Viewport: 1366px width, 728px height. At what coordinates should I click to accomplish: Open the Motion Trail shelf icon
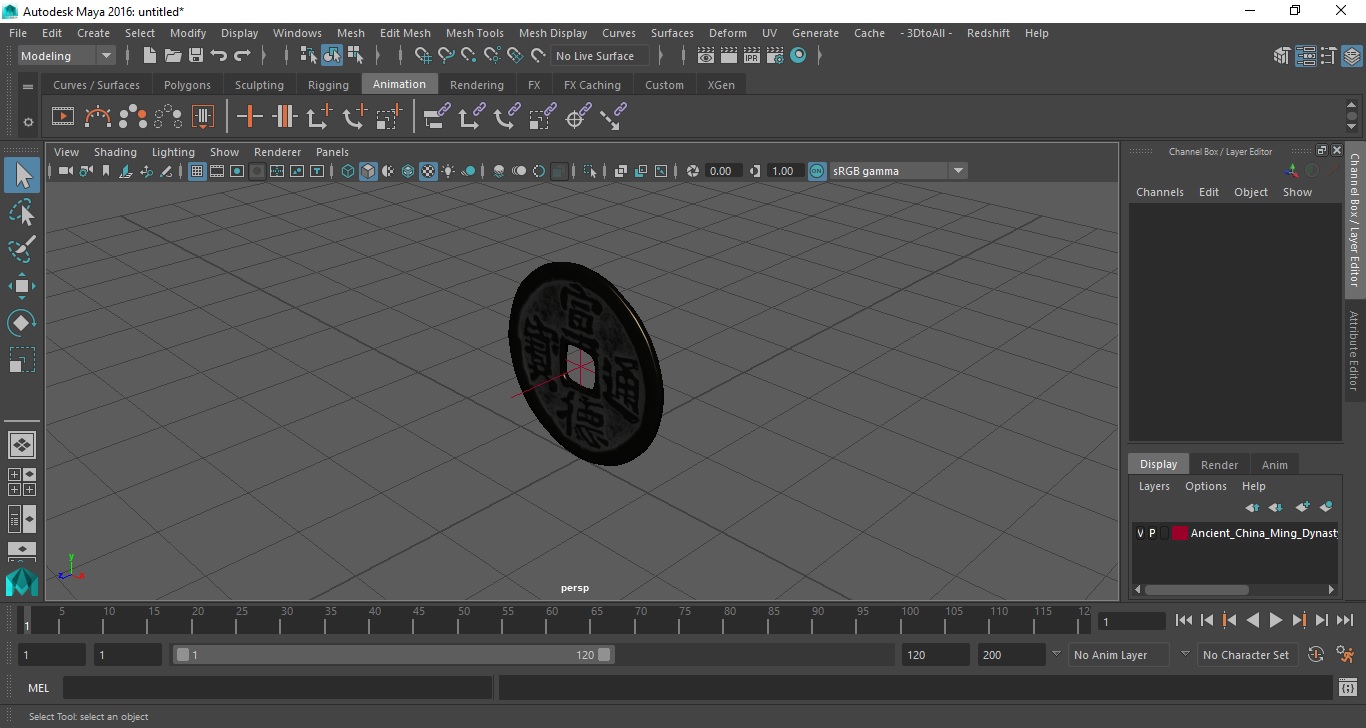tap(98, 117)
